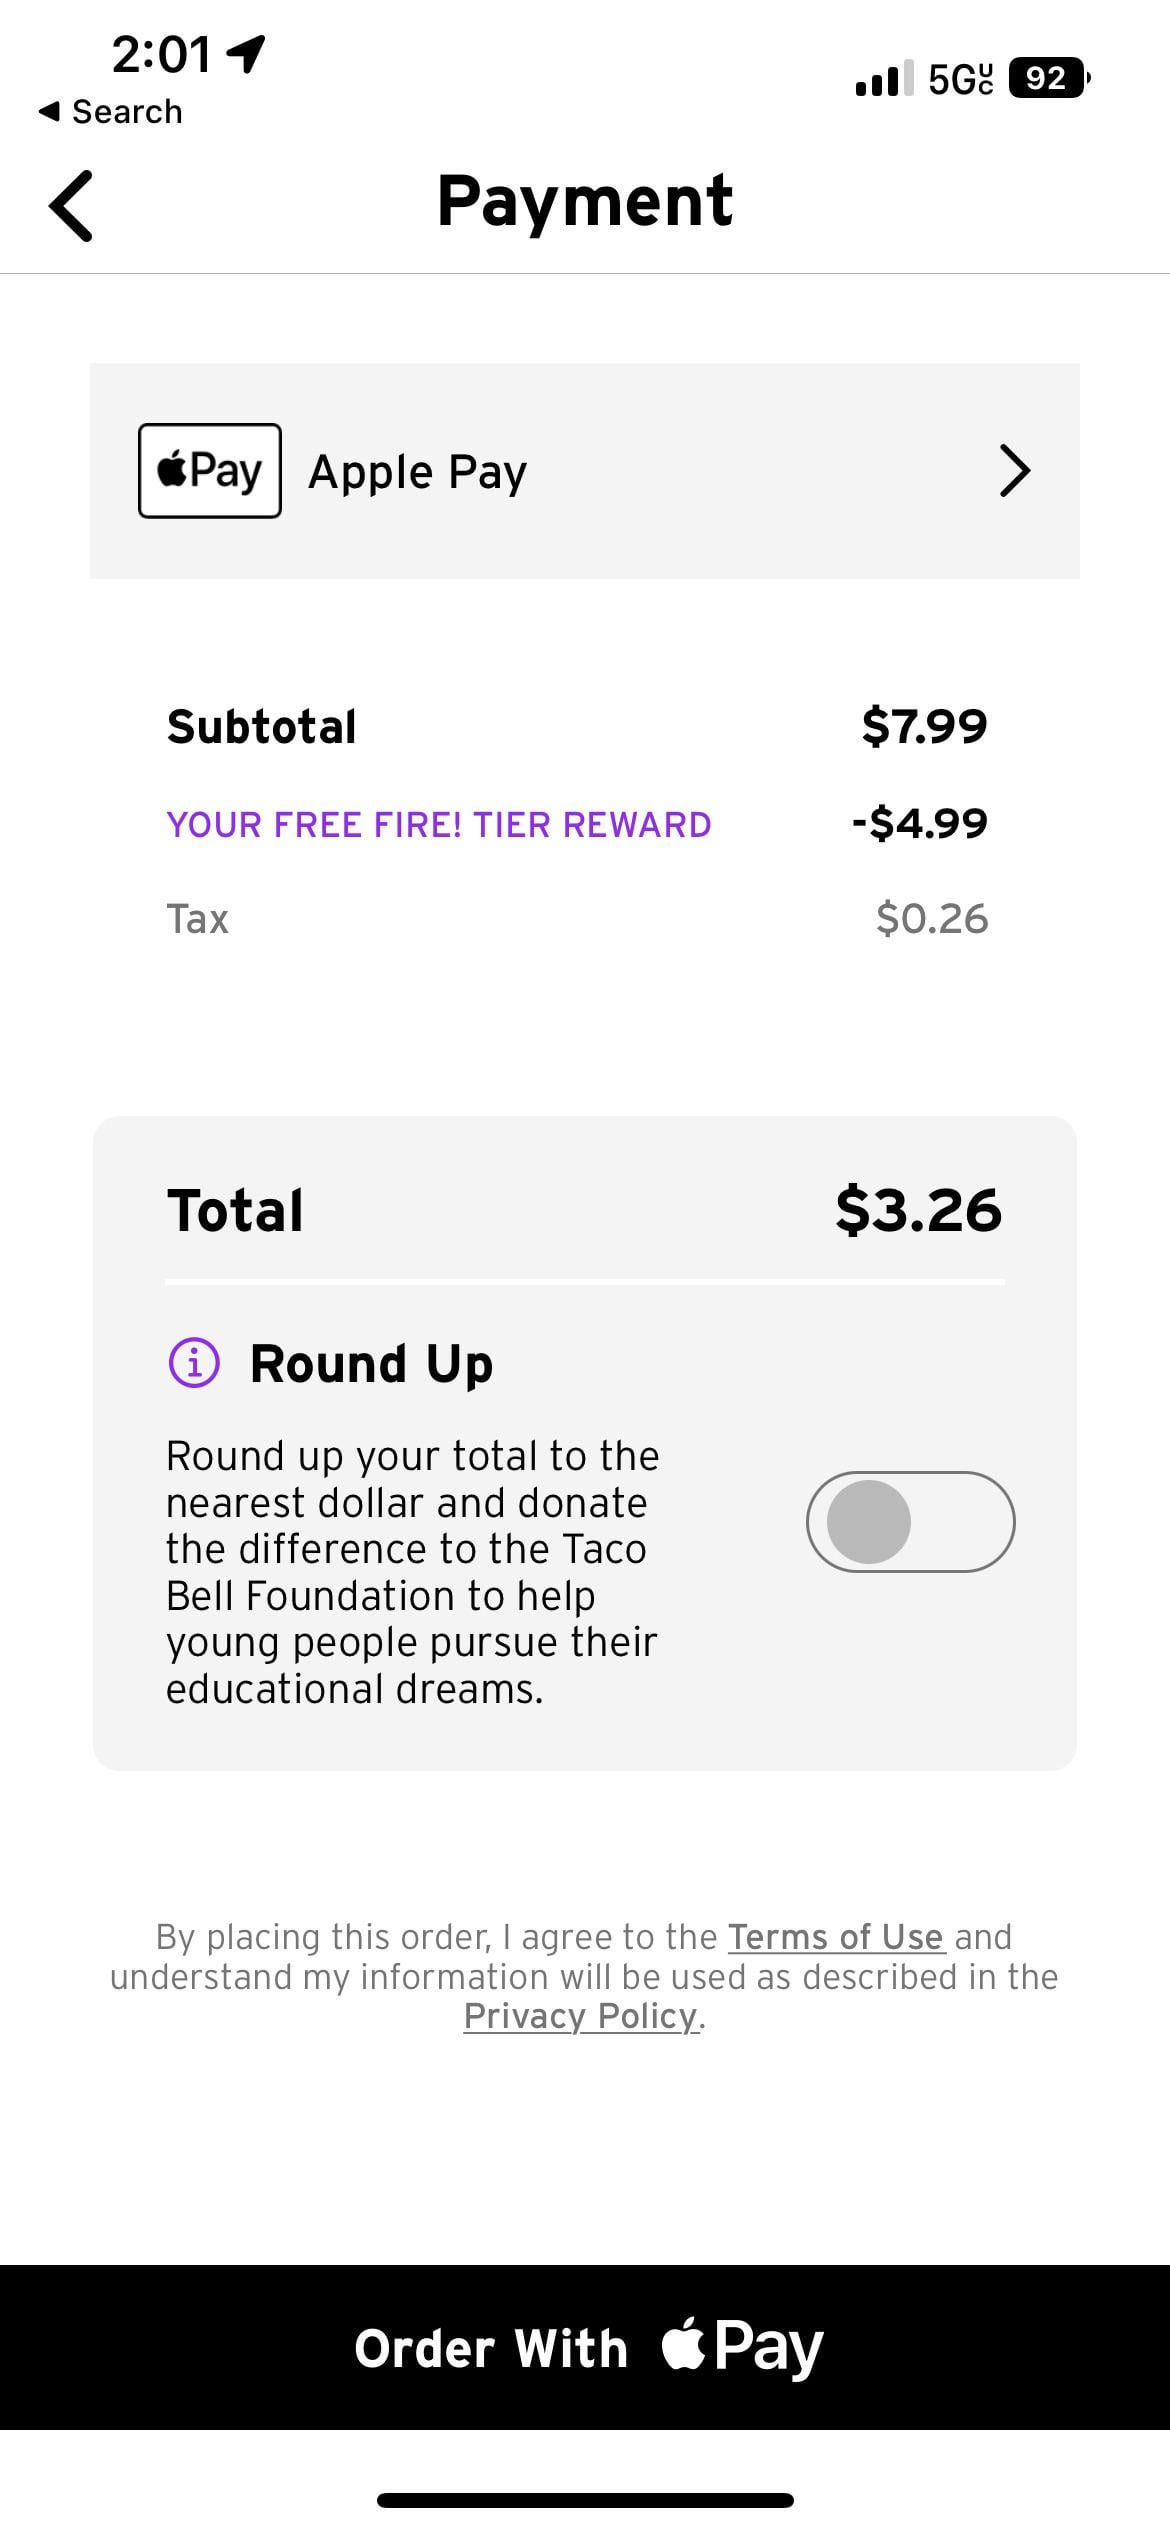
Task: Tap the Apple Pay logo badge
Action: 210,471
